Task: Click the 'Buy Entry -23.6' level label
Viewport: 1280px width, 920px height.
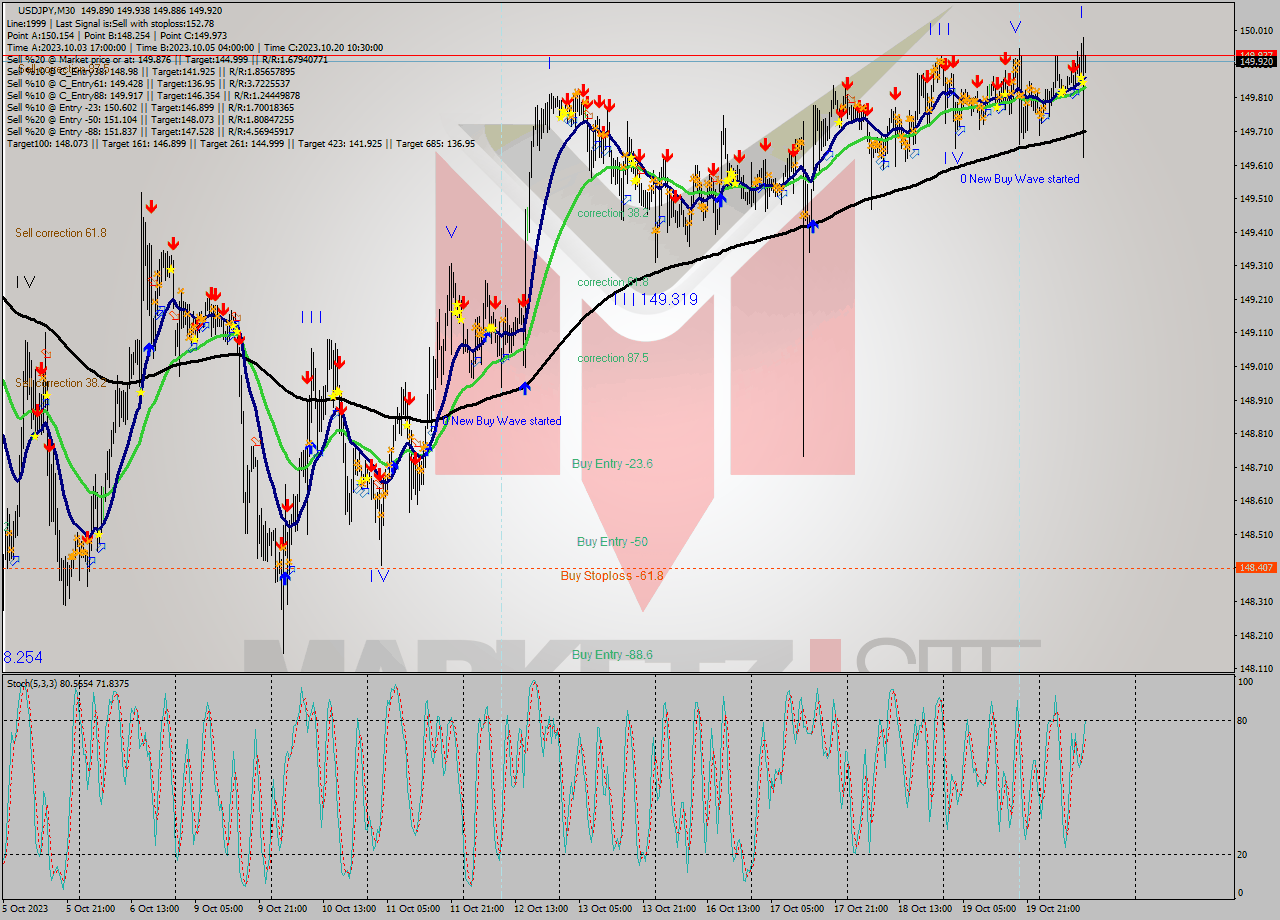Action: (612, 464)
